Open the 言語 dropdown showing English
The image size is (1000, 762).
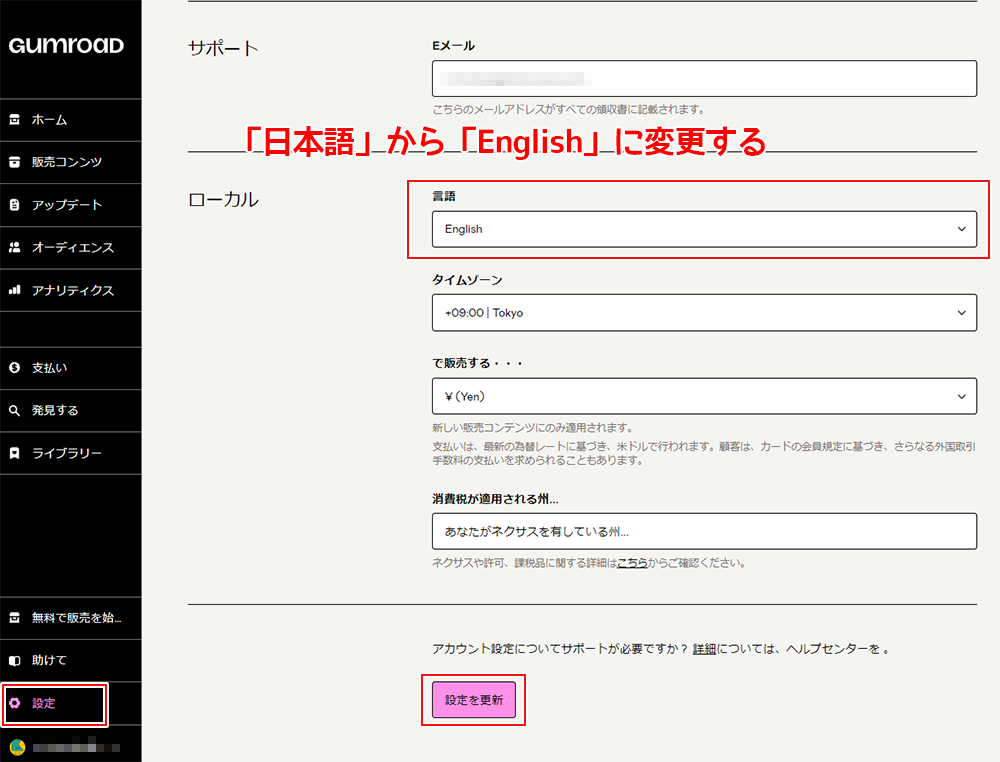pyautogui.click(x=704, y=229)
